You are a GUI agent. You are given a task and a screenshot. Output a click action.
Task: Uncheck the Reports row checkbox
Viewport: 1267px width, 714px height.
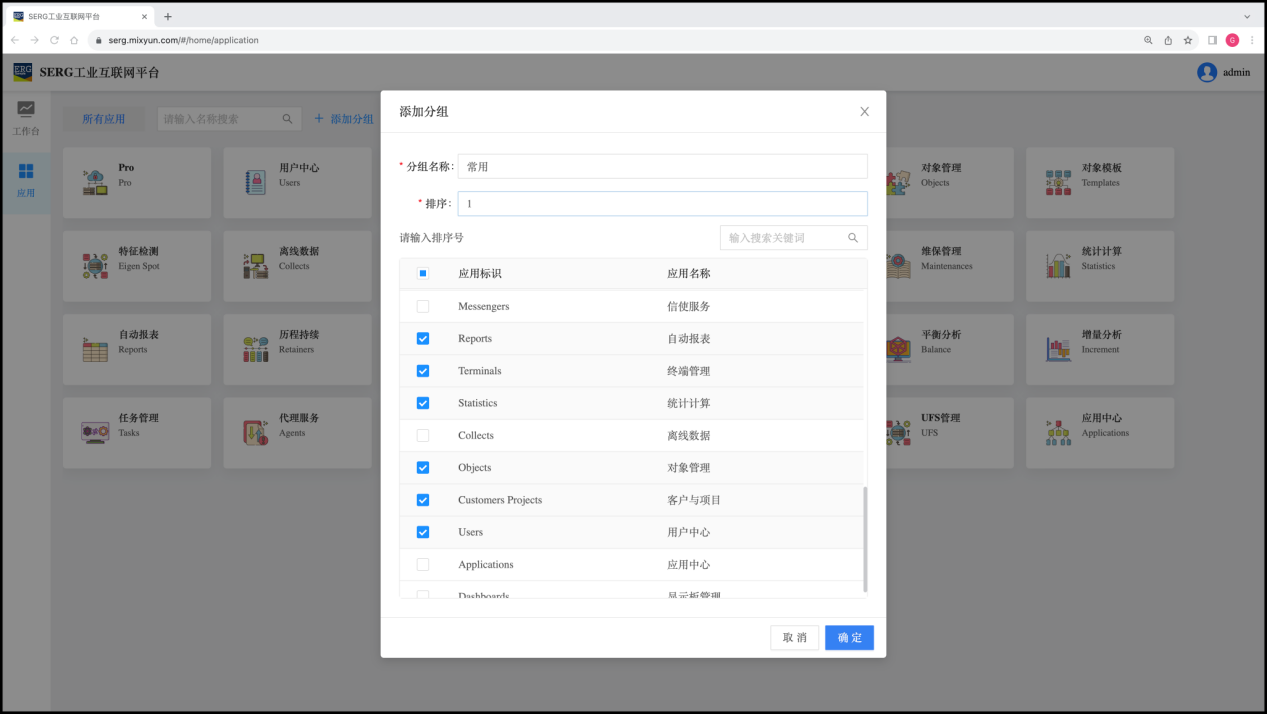(x=422, y=339)
